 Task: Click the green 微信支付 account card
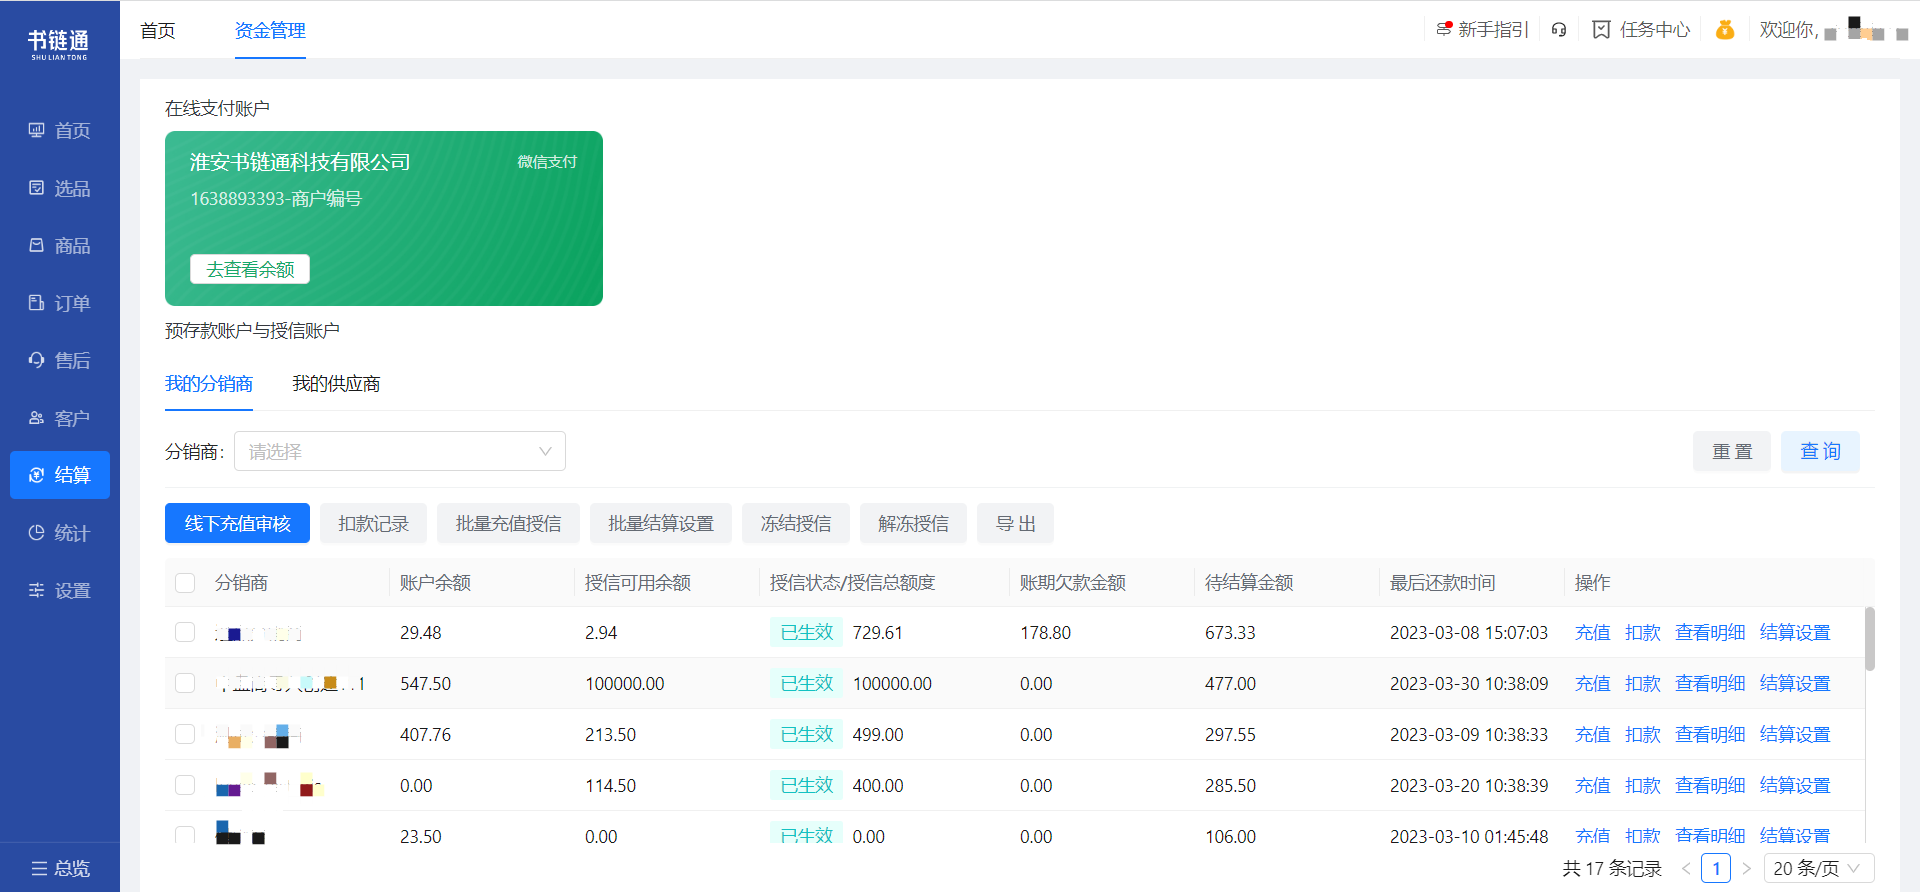pos(384,218)
